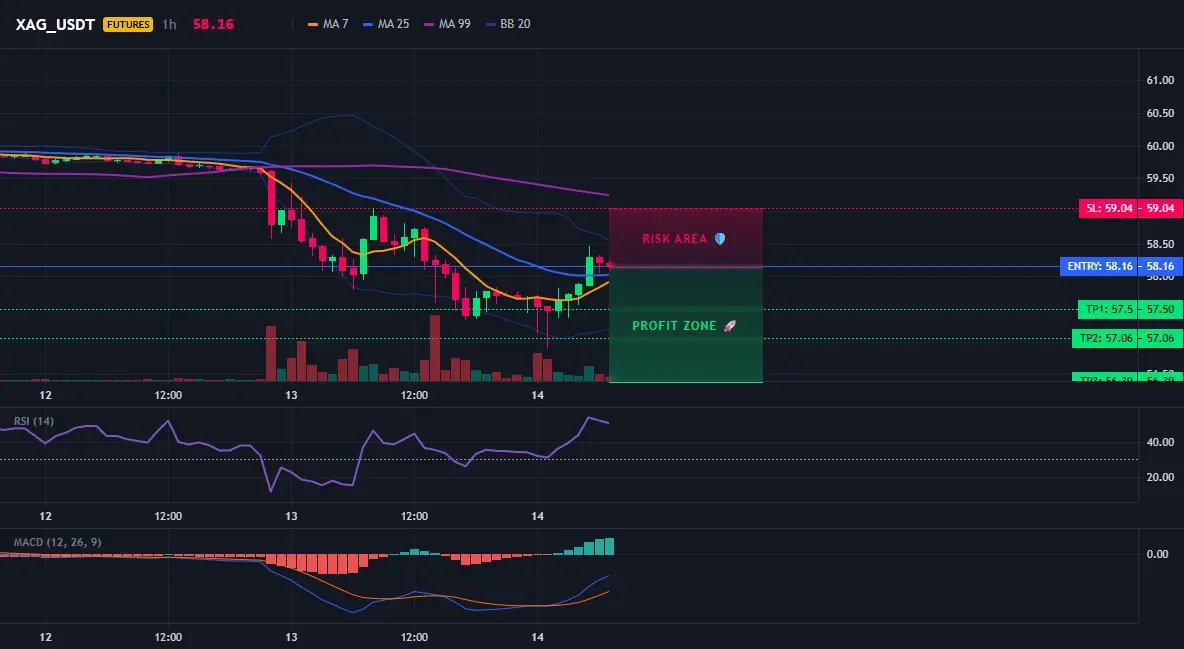Screen dimensions: 1184x649
Task: Click the rocket icon beside PROFIT ZONE
Action: pos(729,326)
